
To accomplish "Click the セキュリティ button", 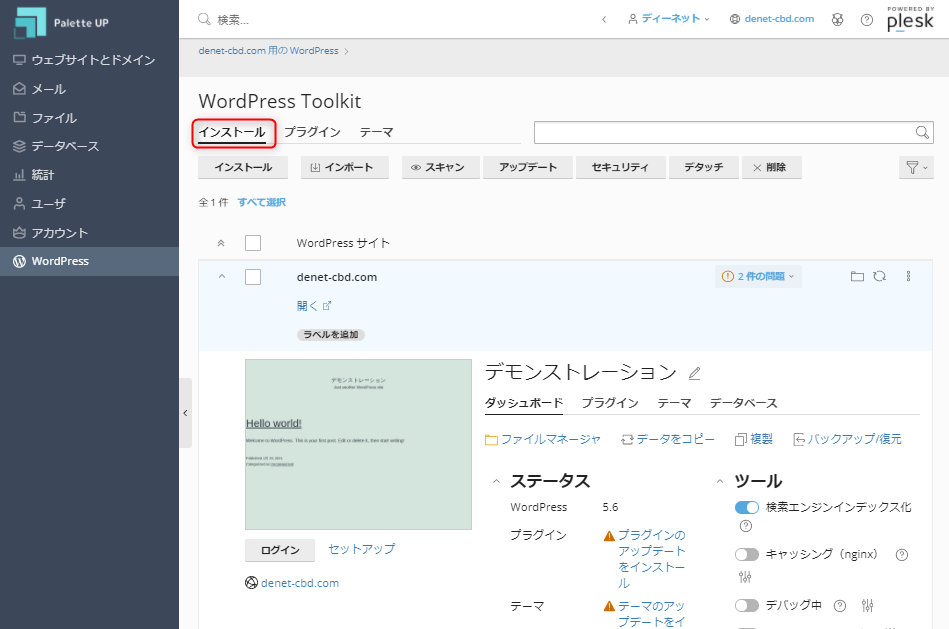I will coord(620,168).
